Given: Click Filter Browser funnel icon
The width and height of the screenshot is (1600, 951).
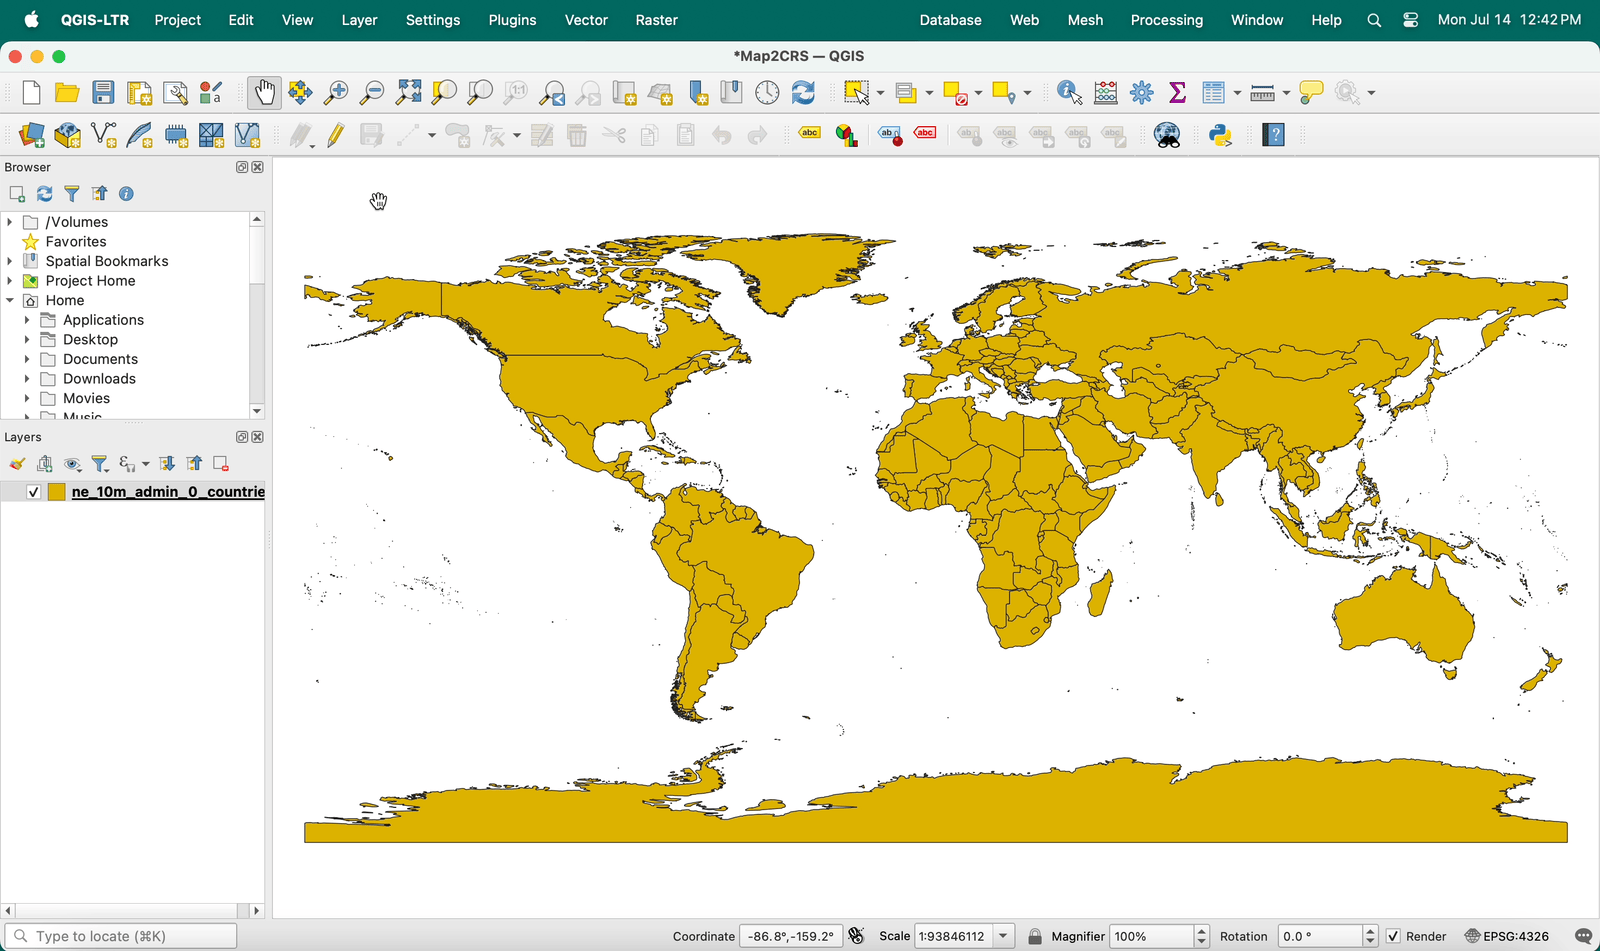Looking at the screenshot, I should [72, 194].
